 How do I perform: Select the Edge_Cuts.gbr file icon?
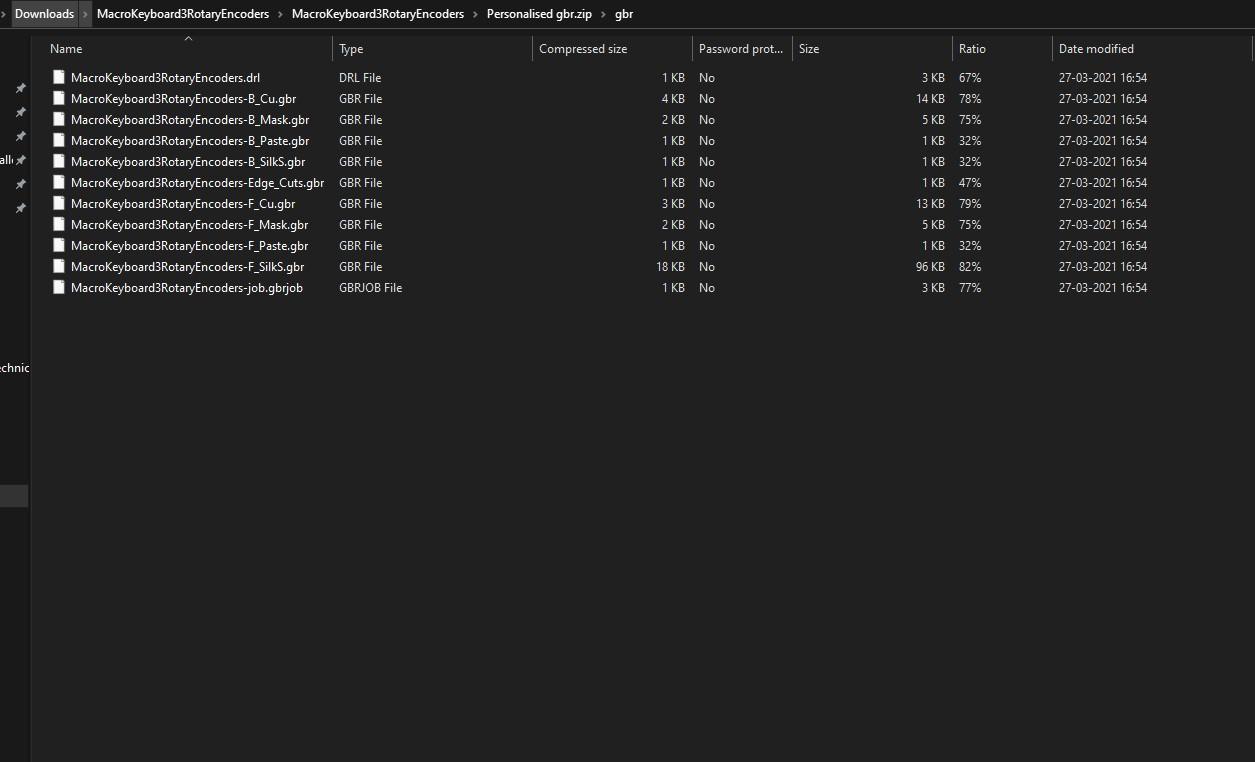click(59, 182)
